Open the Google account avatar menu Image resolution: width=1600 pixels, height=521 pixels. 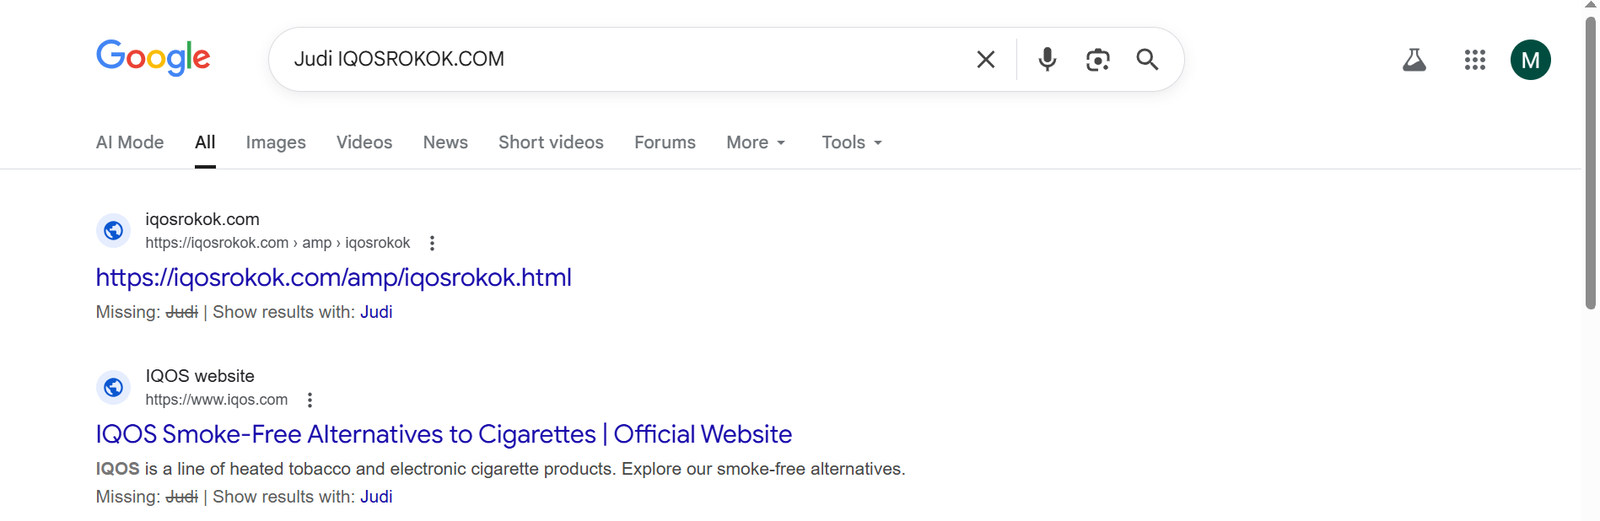(1530, 60)
